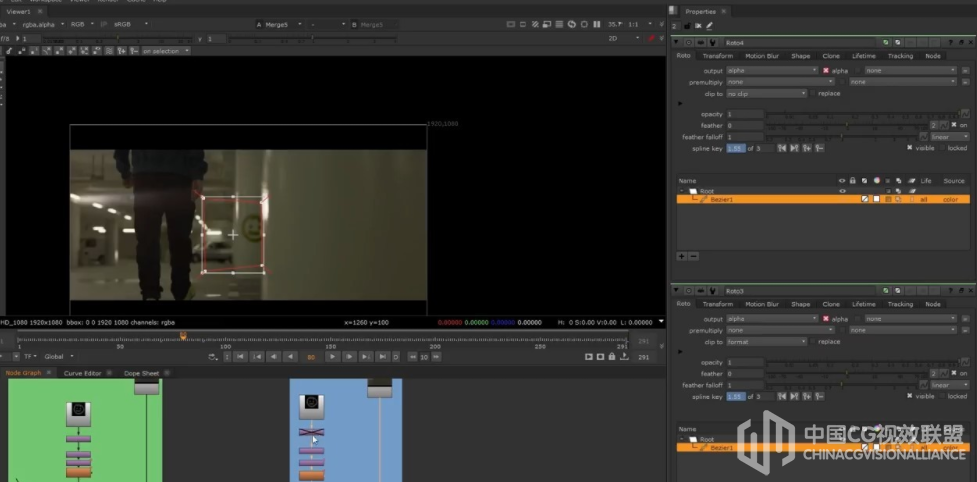Viewport: 977px width, 482px height.
Task: Click the opacity slider in Roto4
Action: [863, 114]
